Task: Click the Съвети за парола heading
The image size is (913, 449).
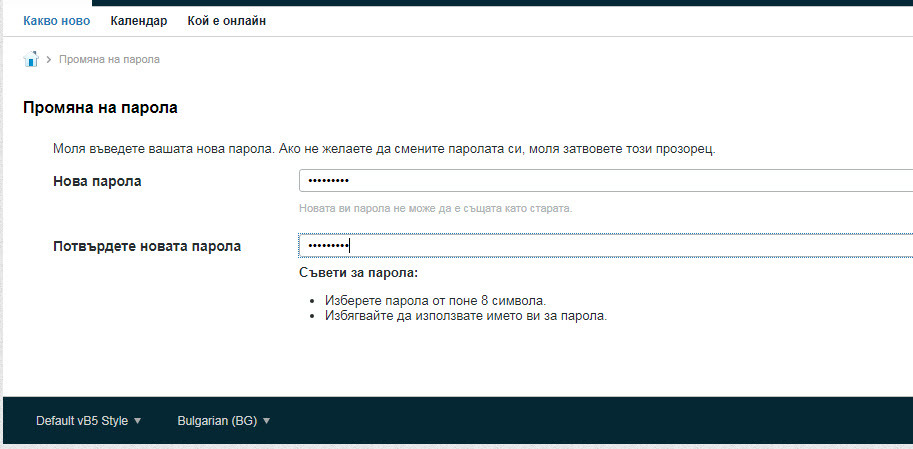Action: coord(357,273)
